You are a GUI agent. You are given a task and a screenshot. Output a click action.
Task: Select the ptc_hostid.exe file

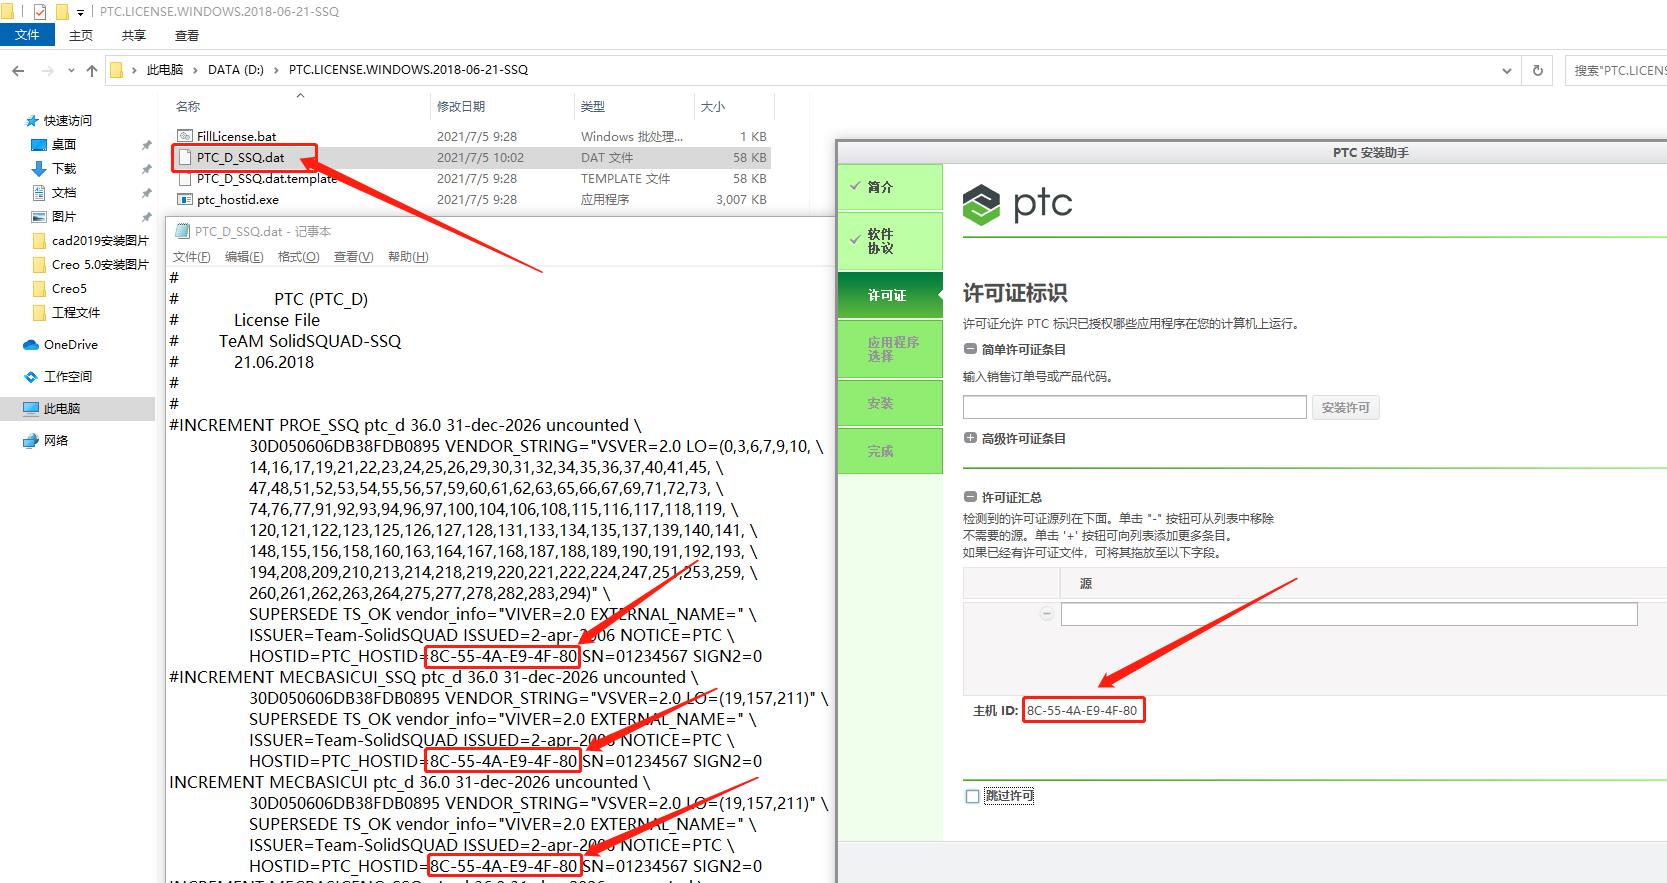pos(238,199)
